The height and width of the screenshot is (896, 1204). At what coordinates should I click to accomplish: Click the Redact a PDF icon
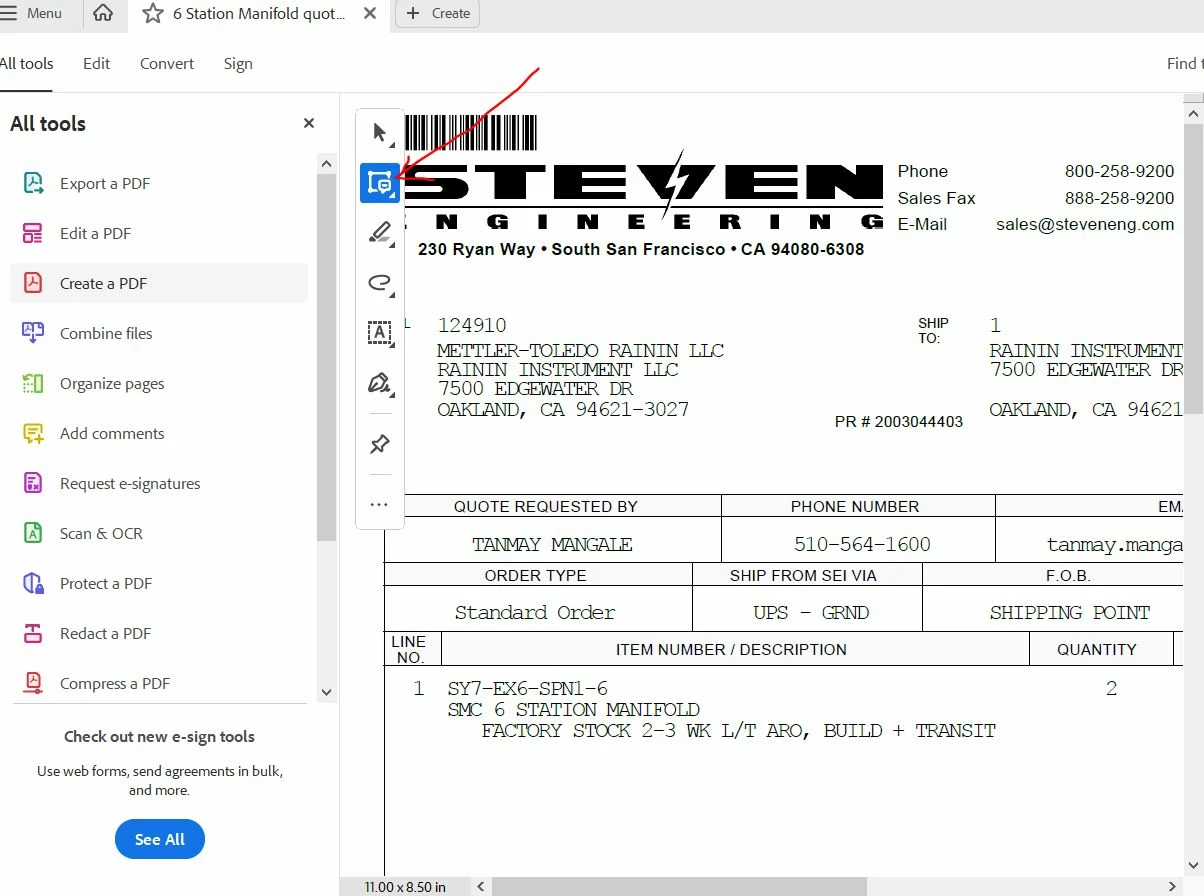click(x=33, y=633)
